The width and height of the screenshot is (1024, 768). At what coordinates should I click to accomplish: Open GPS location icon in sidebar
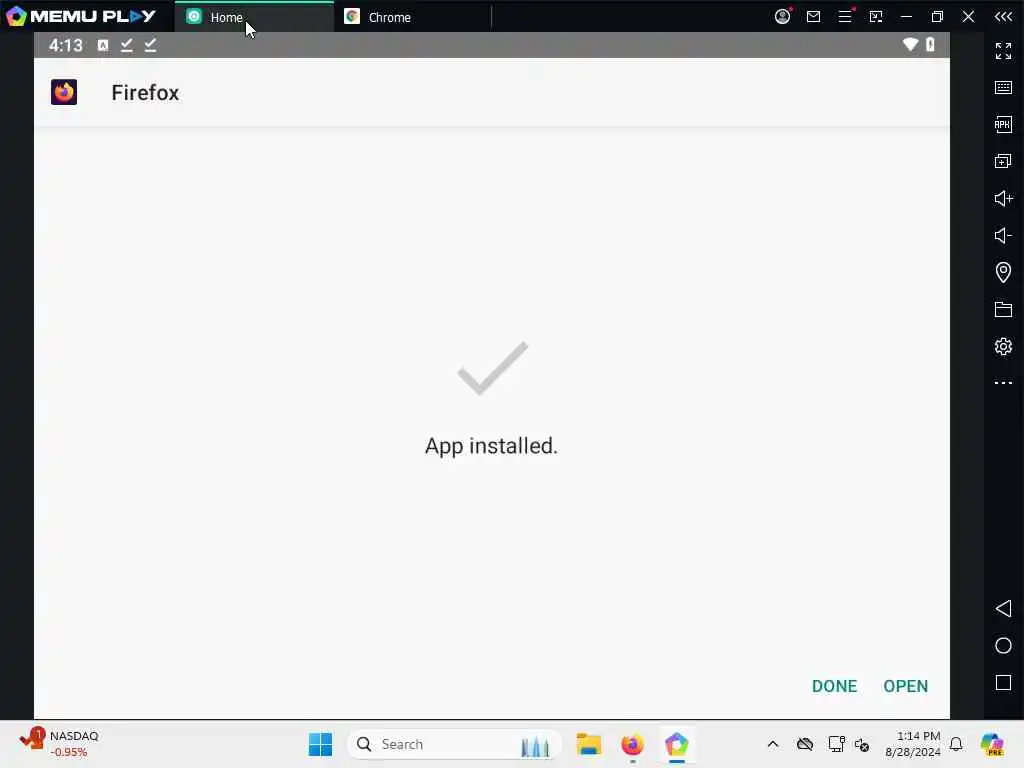tap(1003, 272)
